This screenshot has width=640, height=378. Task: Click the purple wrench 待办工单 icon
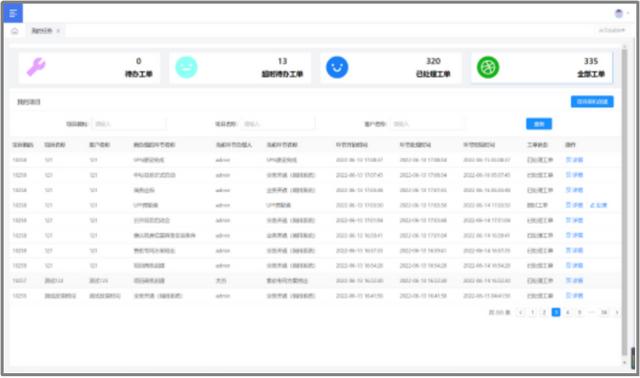tap(36, 67)
